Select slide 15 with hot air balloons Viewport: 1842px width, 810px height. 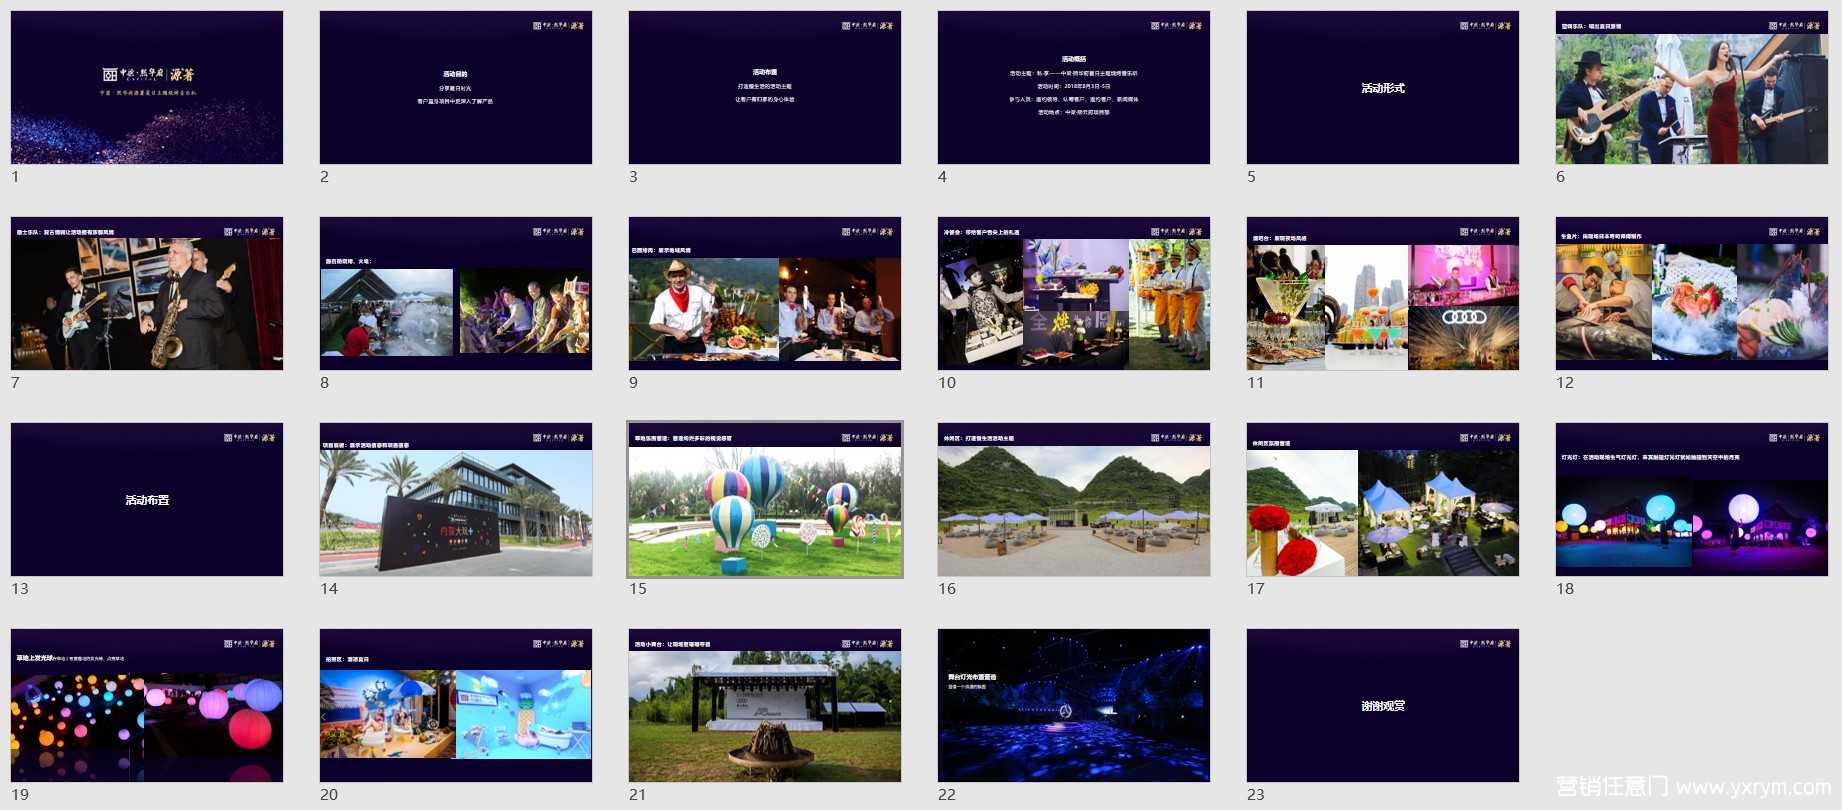(x=765, y=500)
